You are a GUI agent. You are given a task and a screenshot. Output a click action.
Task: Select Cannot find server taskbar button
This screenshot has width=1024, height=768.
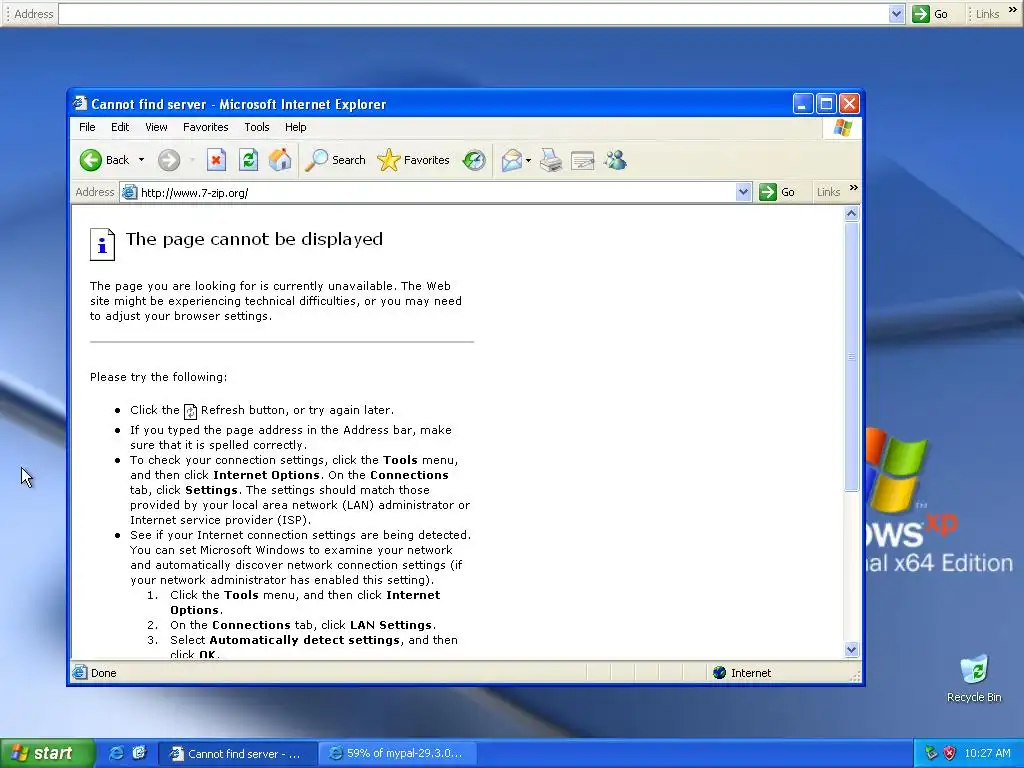[x=238, y=754]
